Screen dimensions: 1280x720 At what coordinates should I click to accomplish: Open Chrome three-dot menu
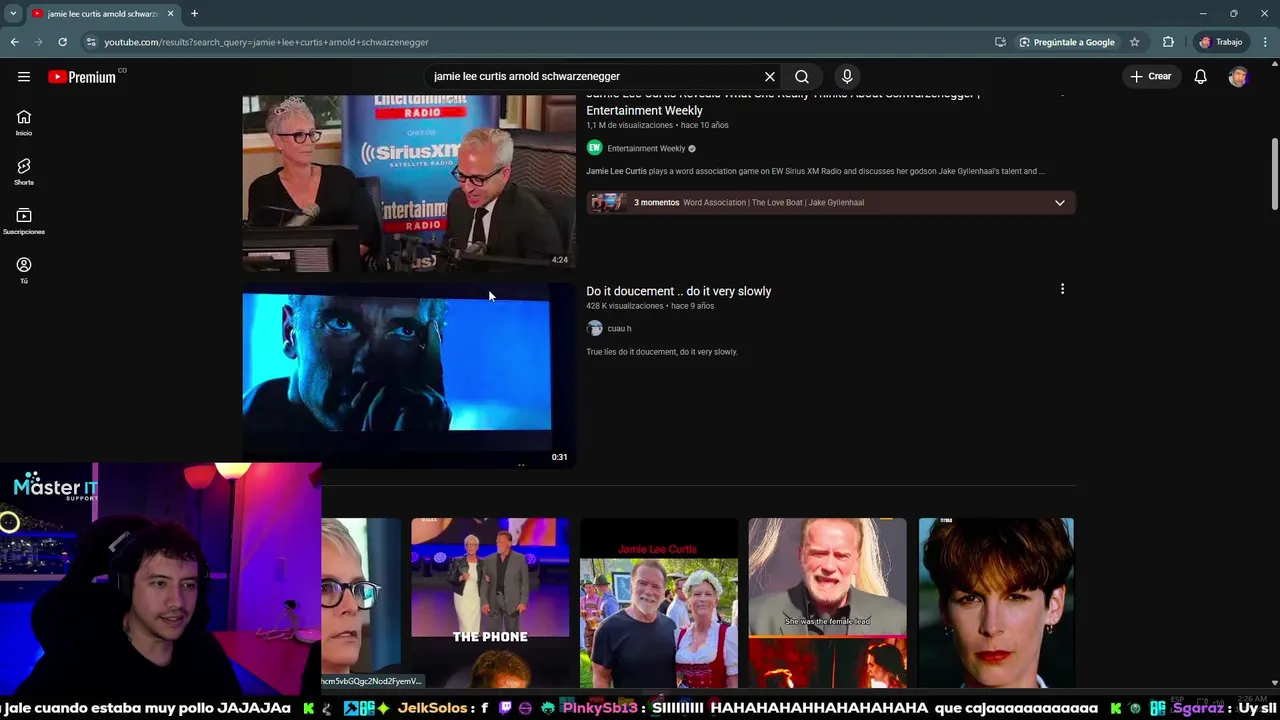click(1265, 42)
